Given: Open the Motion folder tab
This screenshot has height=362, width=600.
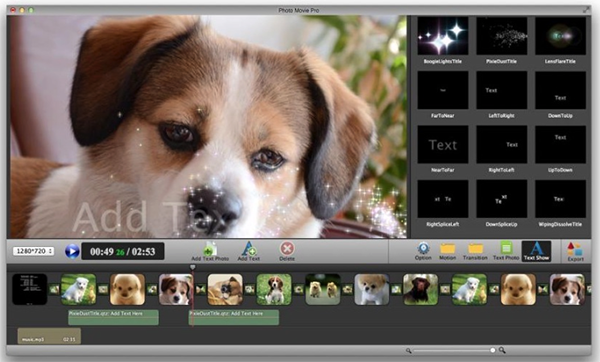Looking at the screenshot, I should coord(447,249).
